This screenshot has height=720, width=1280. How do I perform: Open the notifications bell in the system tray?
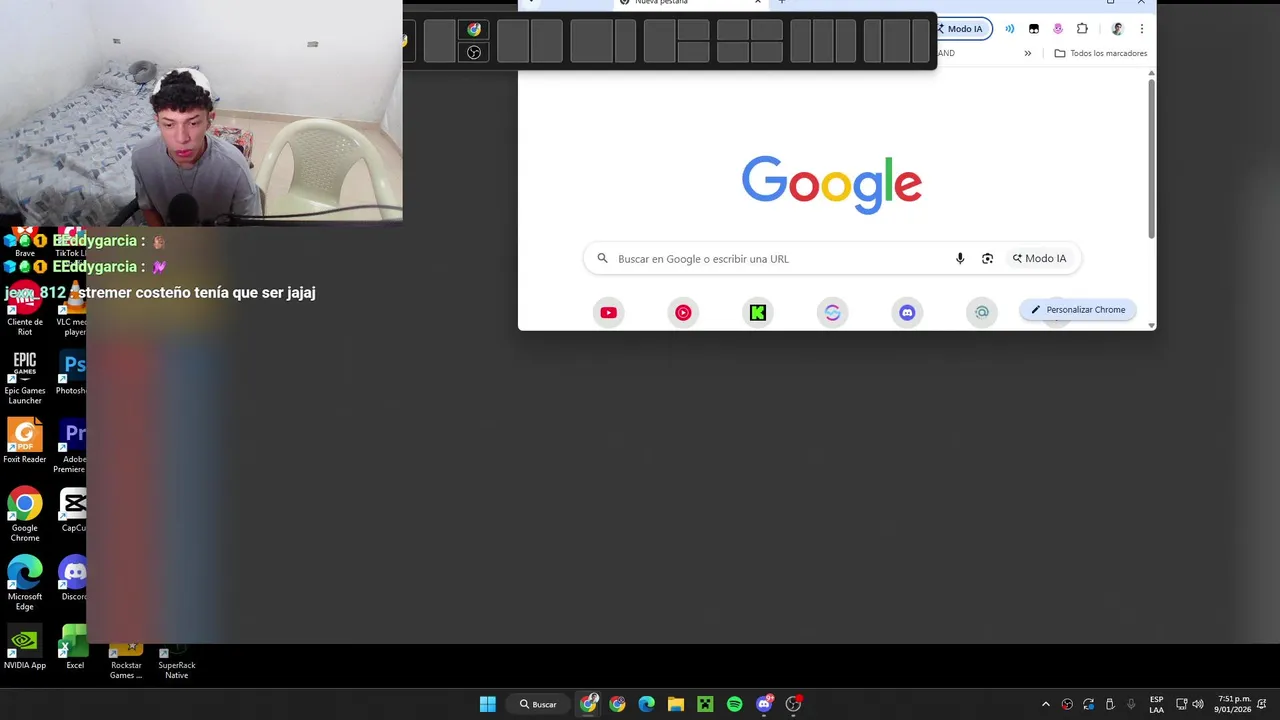point(1264,704)
